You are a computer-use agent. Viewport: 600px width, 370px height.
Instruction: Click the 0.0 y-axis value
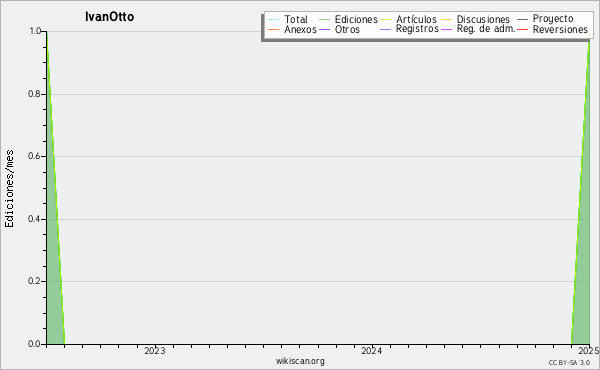click(x=34, y=344)
